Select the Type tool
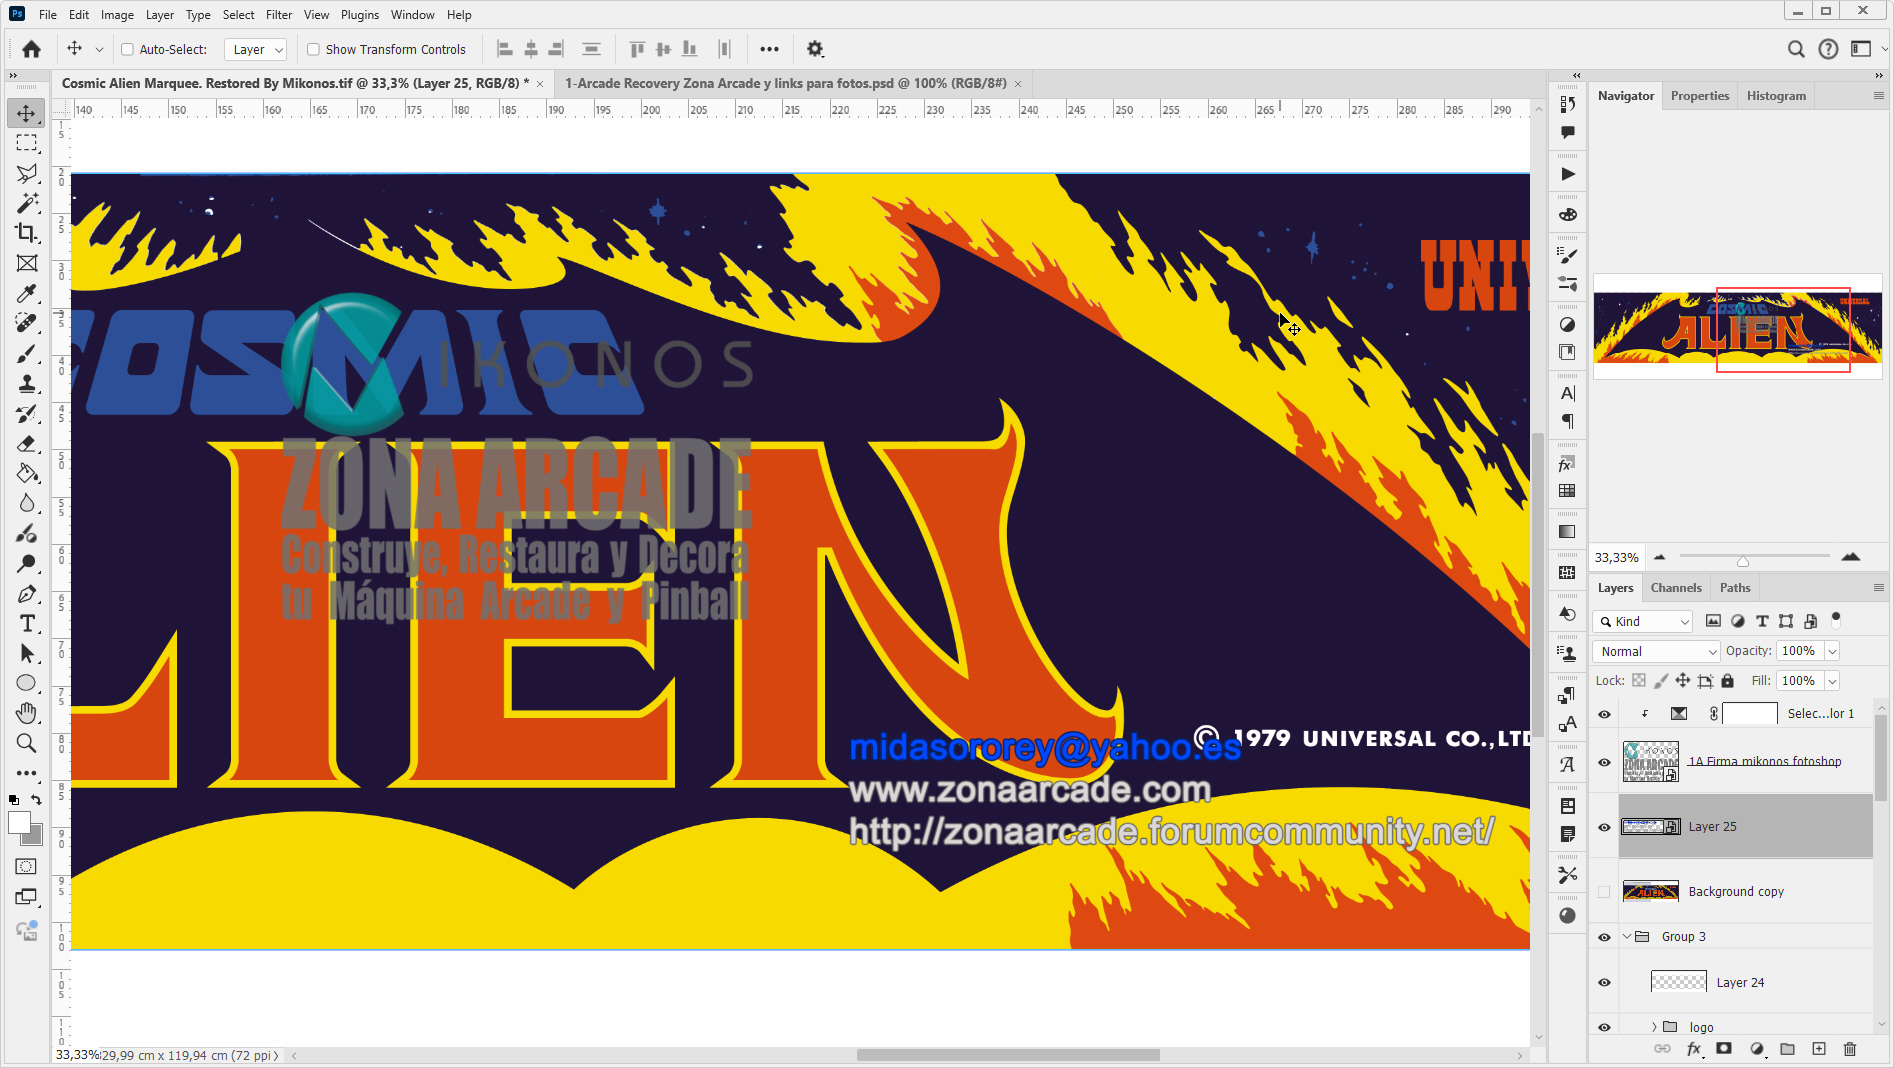This screenshot has height=1068, width=1894. [27, 623]
